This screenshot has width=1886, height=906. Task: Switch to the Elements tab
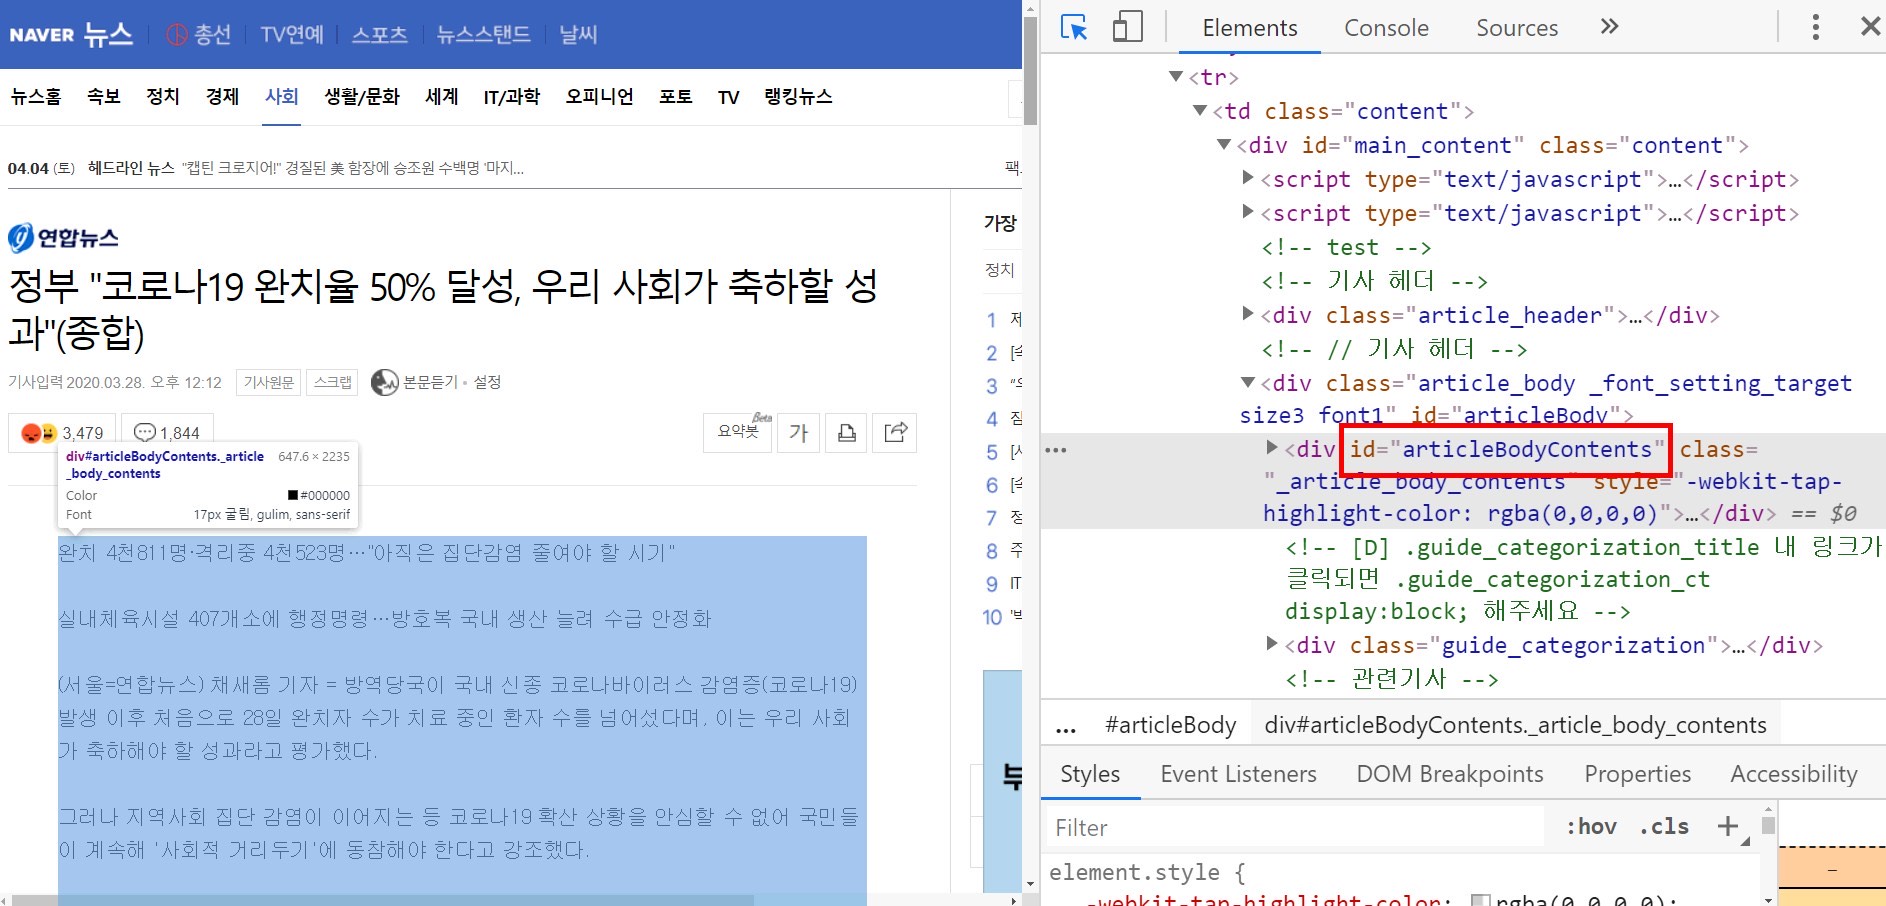(1250, 28)
